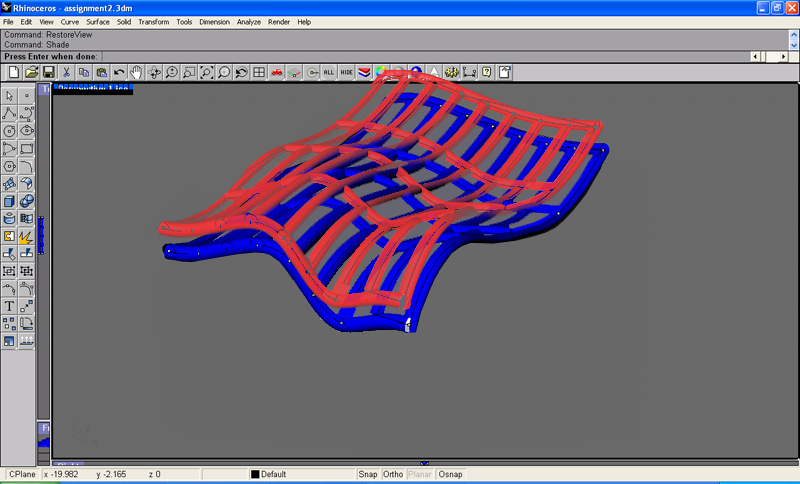Undo the last action with the arrow icon
The image size is (800, 484).
click(x=119, y=72)
